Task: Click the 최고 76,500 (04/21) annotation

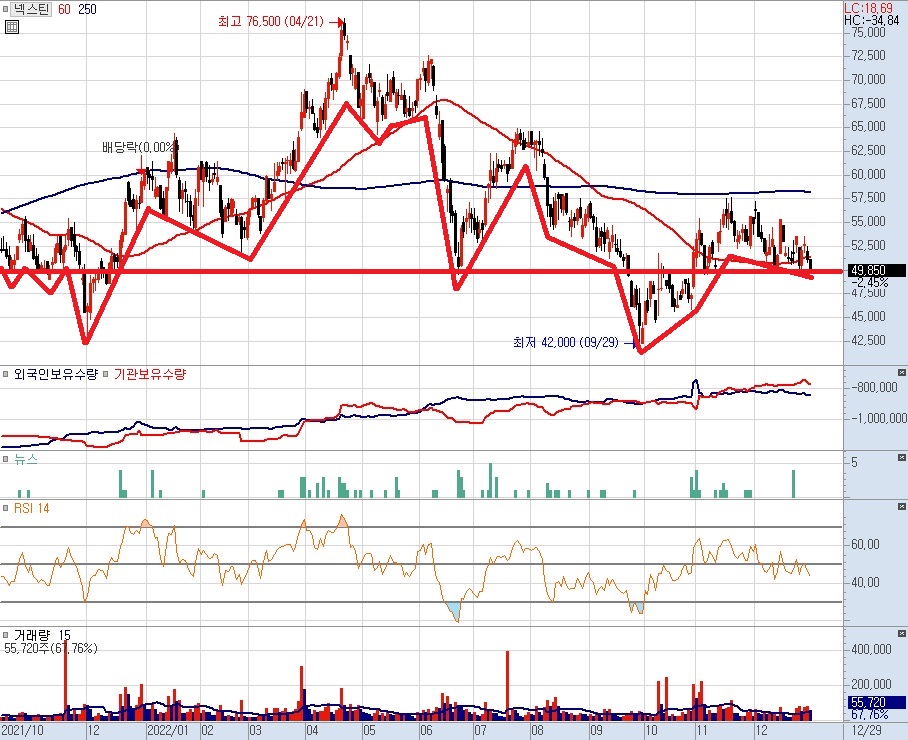Action: [x=270, y=21]
